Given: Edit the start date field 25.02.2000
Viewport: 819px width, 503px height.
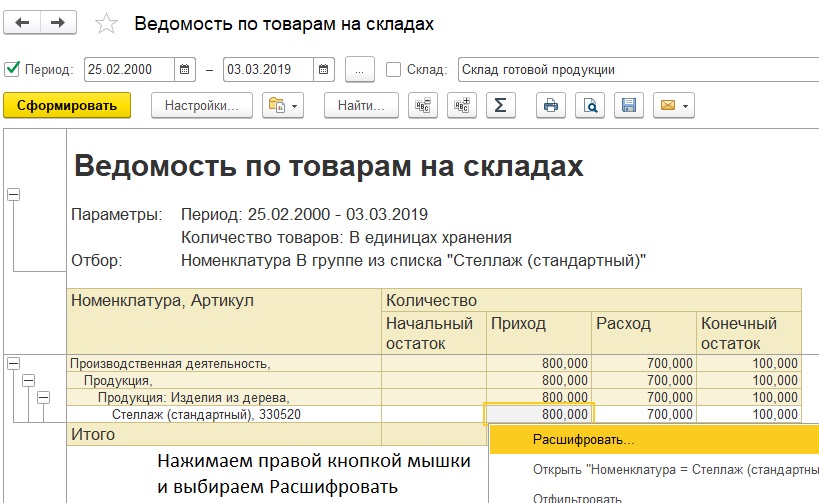Looking at the screenshot, I should pos(129,69).
